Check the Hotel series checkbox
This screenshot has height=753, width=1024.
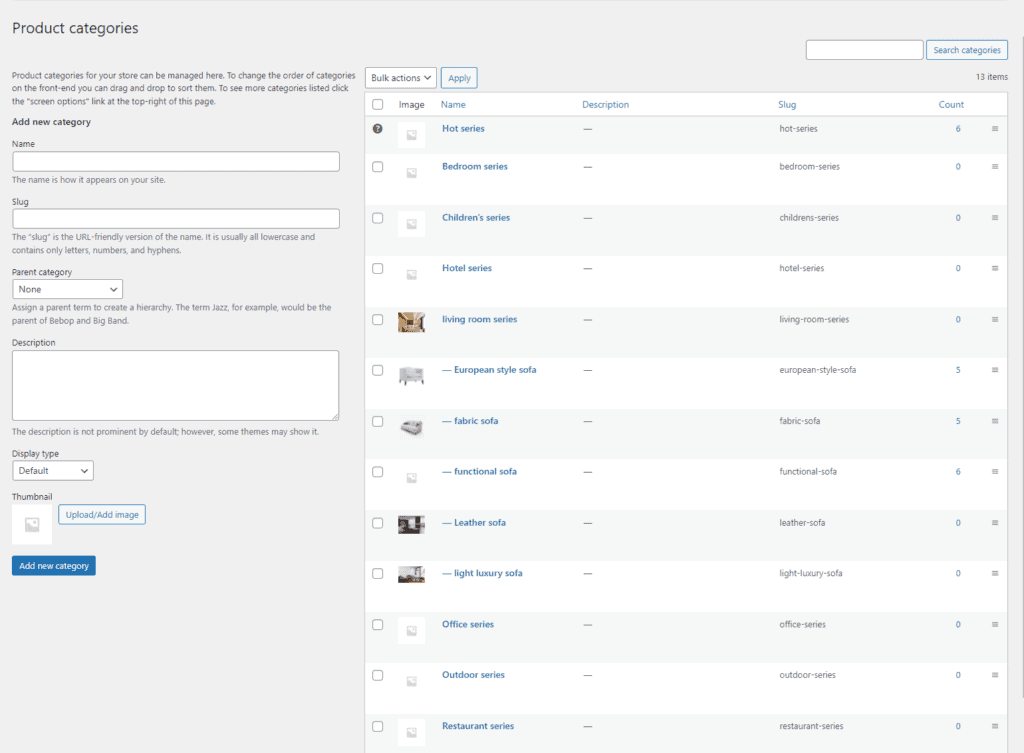(377, 268)
